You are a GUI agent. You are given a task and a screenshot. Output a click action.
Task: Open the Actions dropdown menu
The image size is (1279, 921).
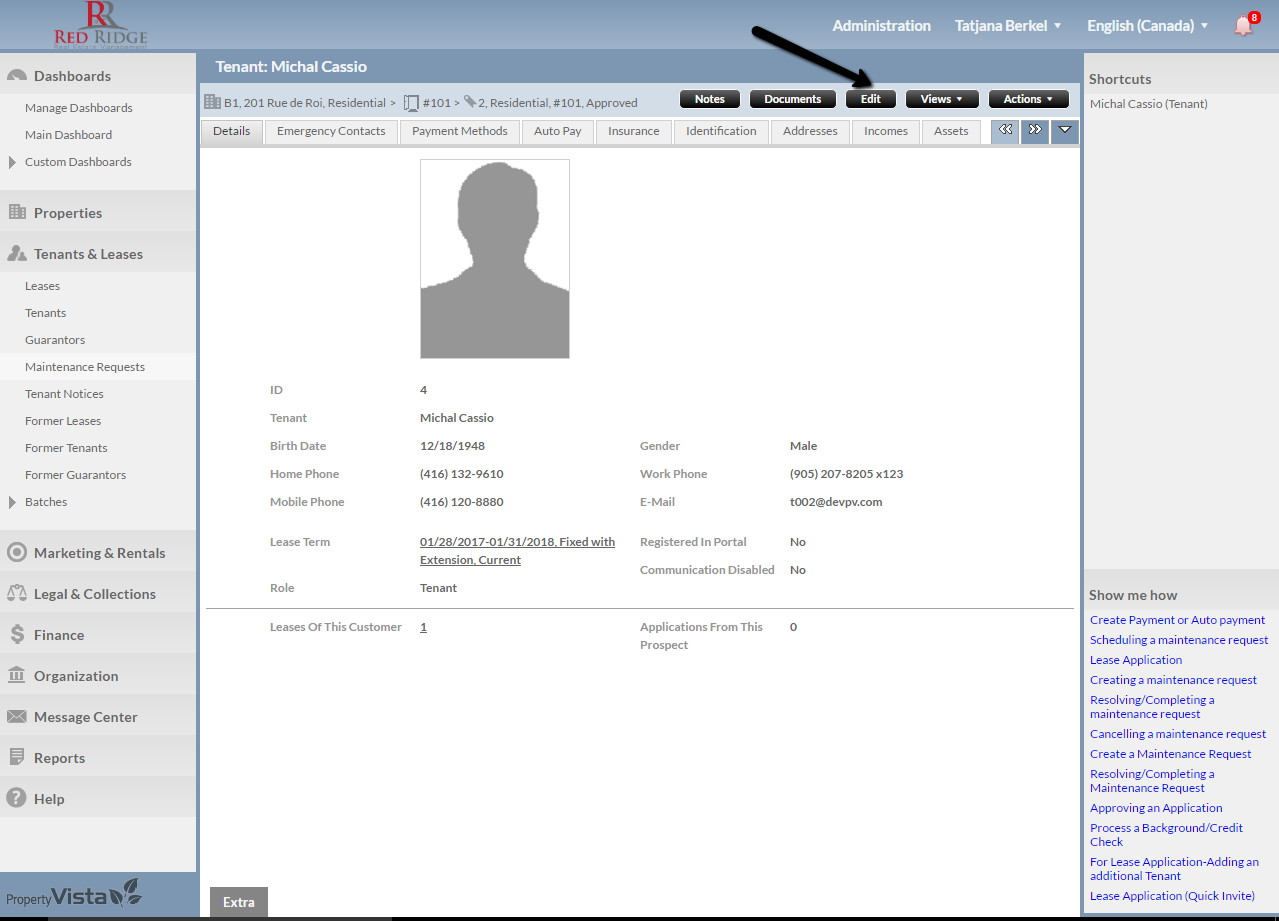1028,99
